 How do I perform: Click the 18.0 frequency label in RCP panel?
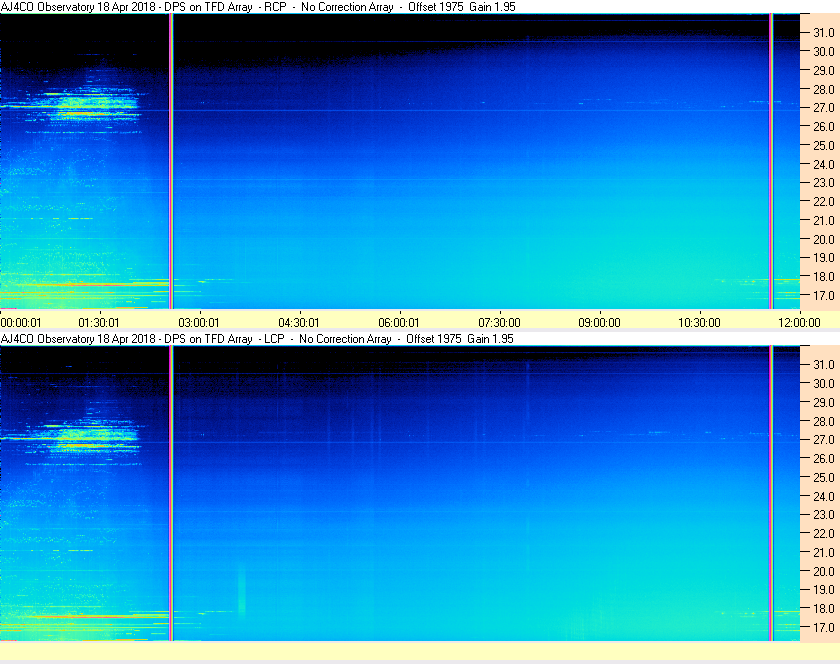[x=824, y=277]
